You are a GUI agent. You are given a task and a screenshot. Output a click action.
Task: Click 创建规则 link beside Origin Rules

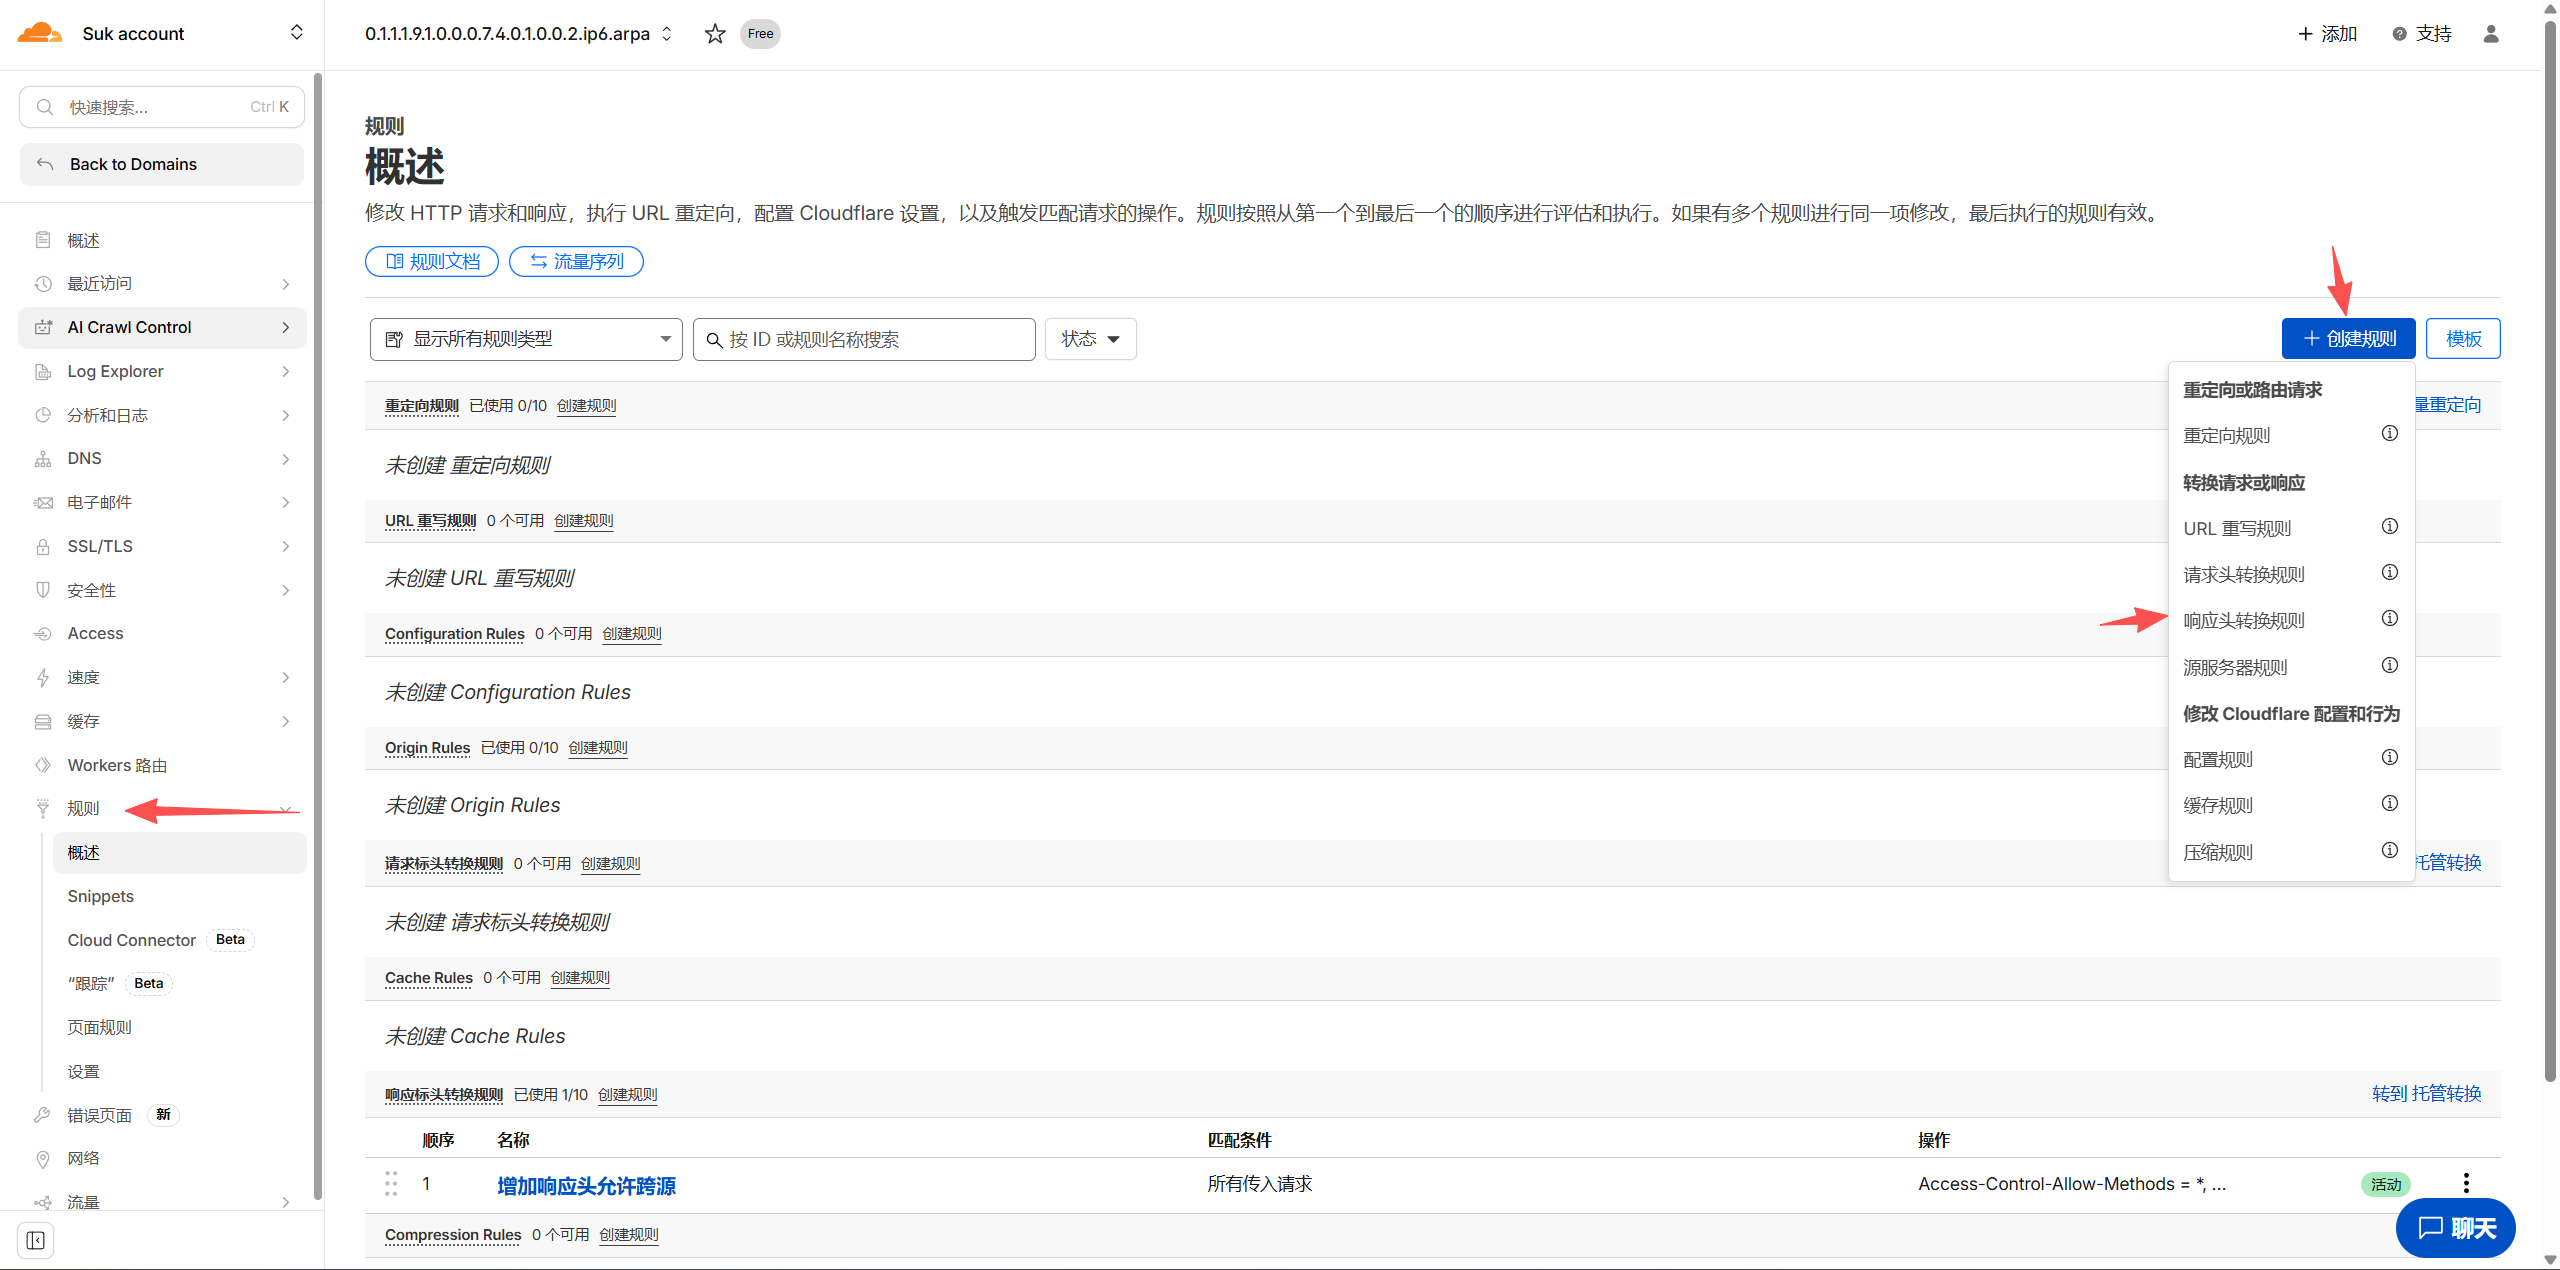[598, 748]
